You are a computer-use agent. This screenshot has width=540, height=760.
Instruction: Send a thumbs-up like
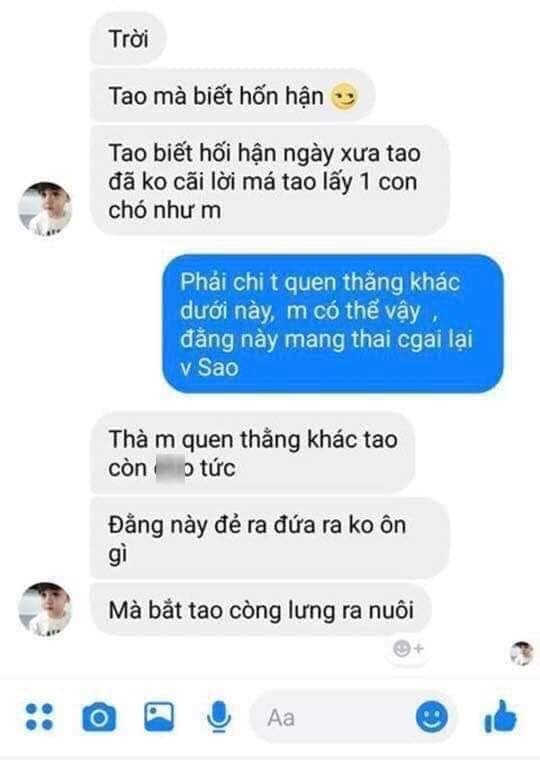click(501, 716)
